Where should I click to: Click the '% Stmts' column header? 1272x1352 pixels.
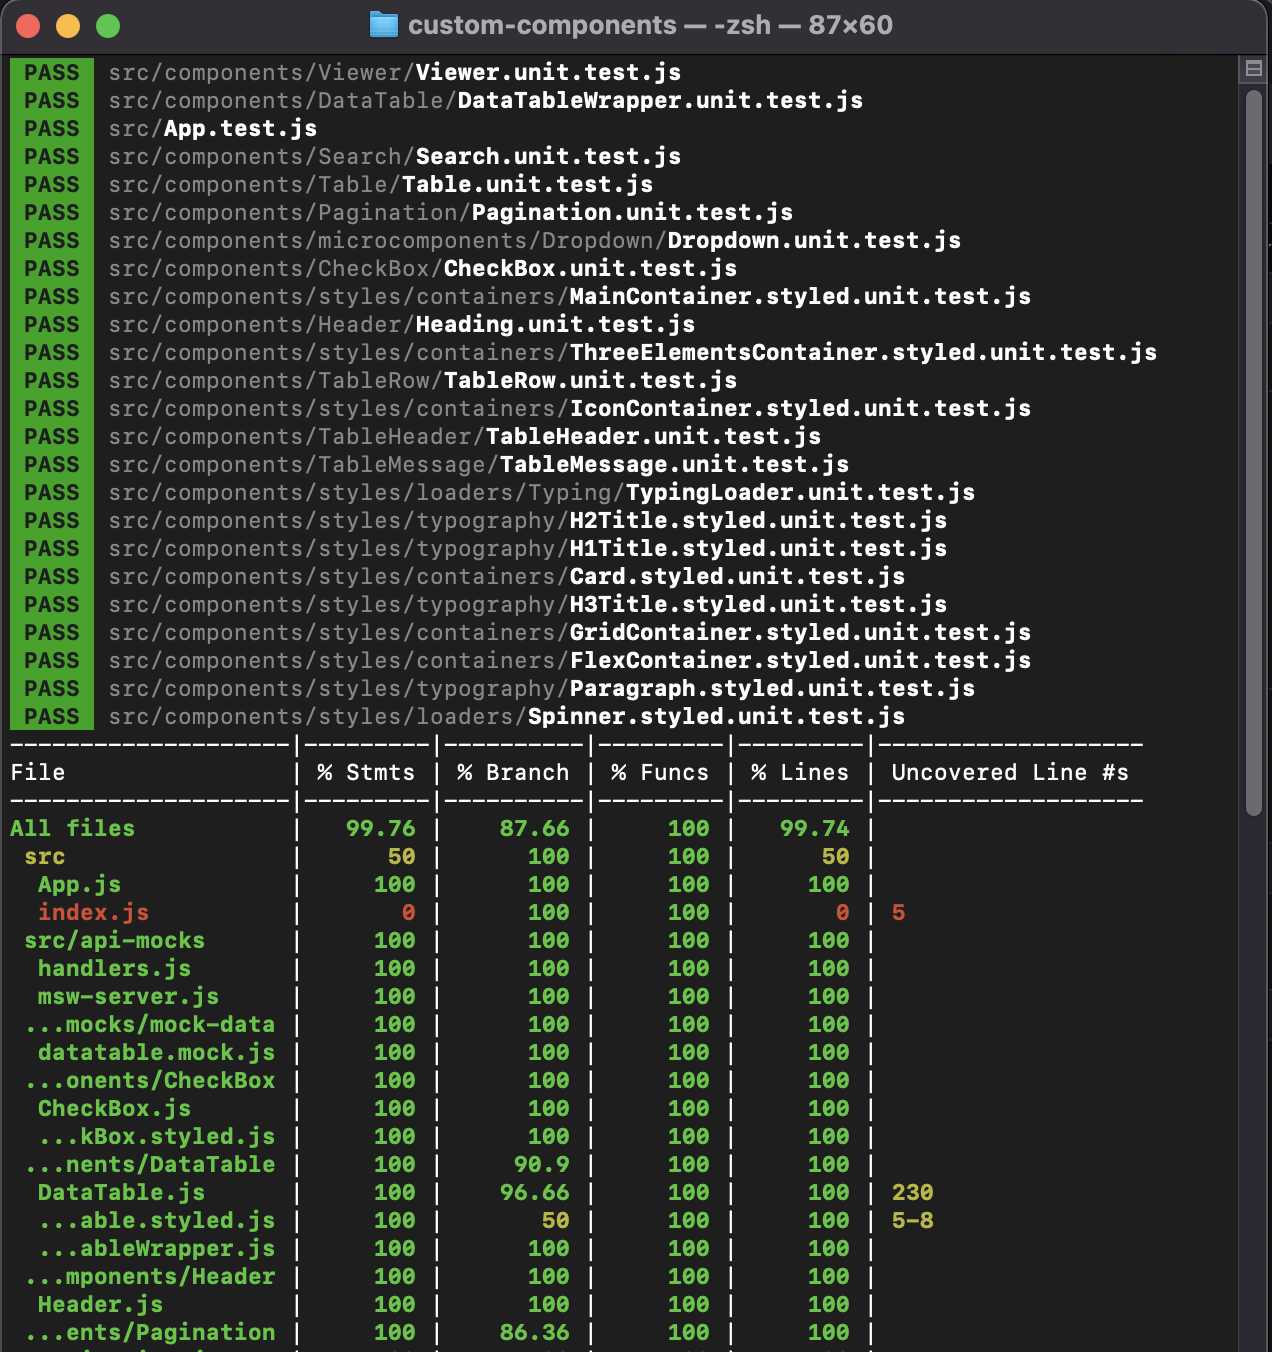(x=365, y=773)
